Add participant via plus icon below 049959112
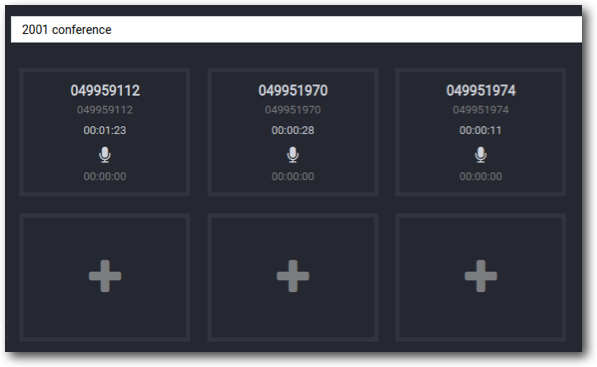The width and height of the screenshot is (597, 367). [x=105, y=276]
